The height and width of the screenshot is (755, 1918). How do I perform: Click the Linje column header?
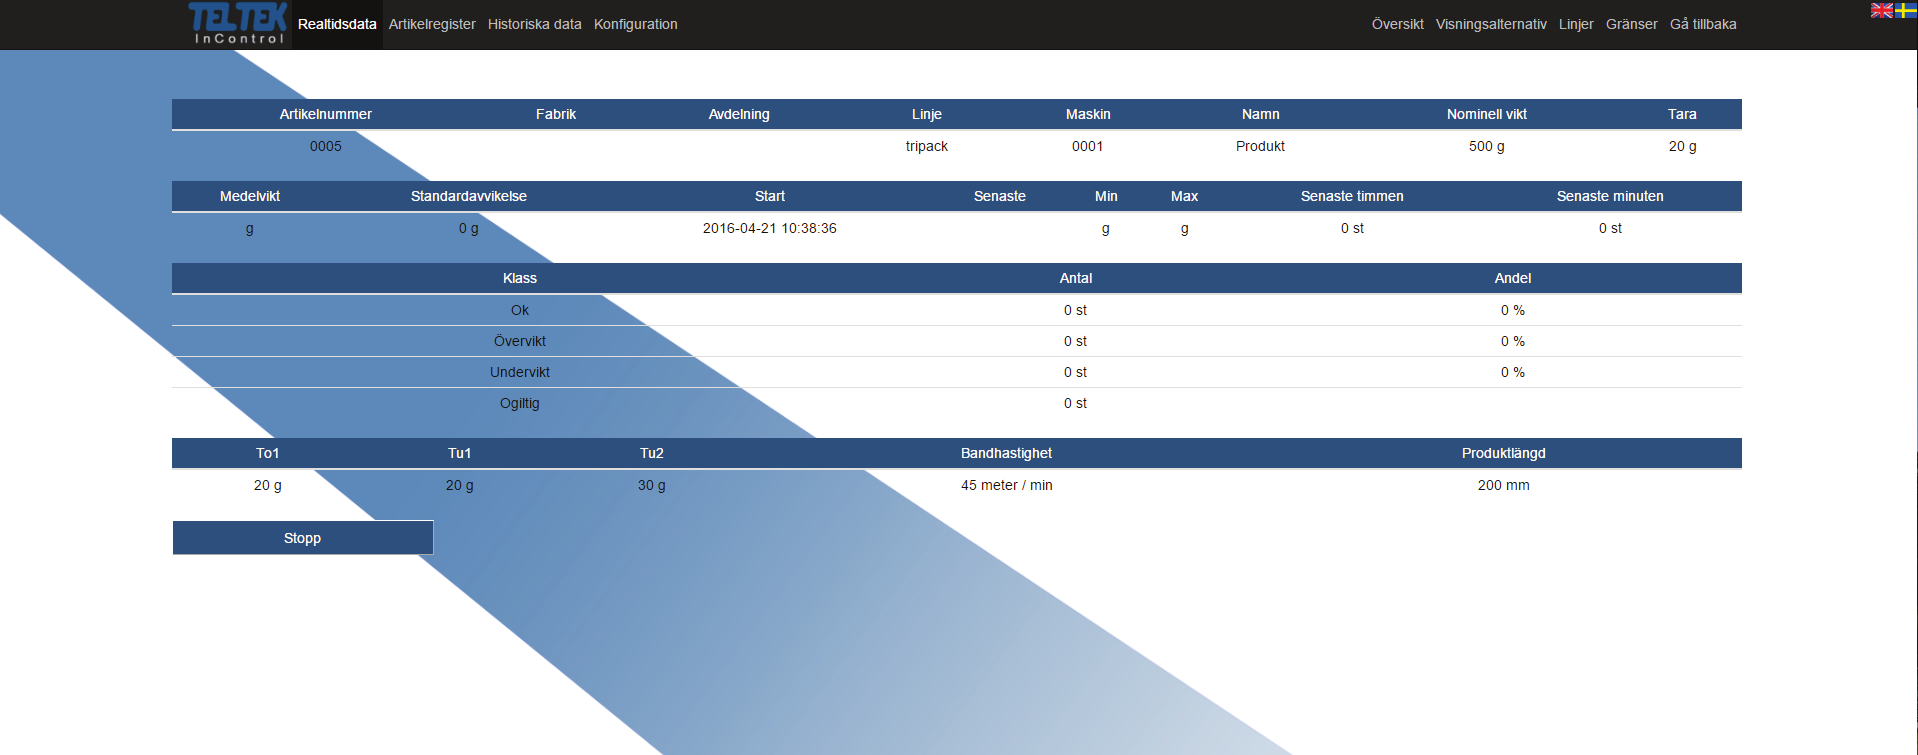tap(927, 114)
